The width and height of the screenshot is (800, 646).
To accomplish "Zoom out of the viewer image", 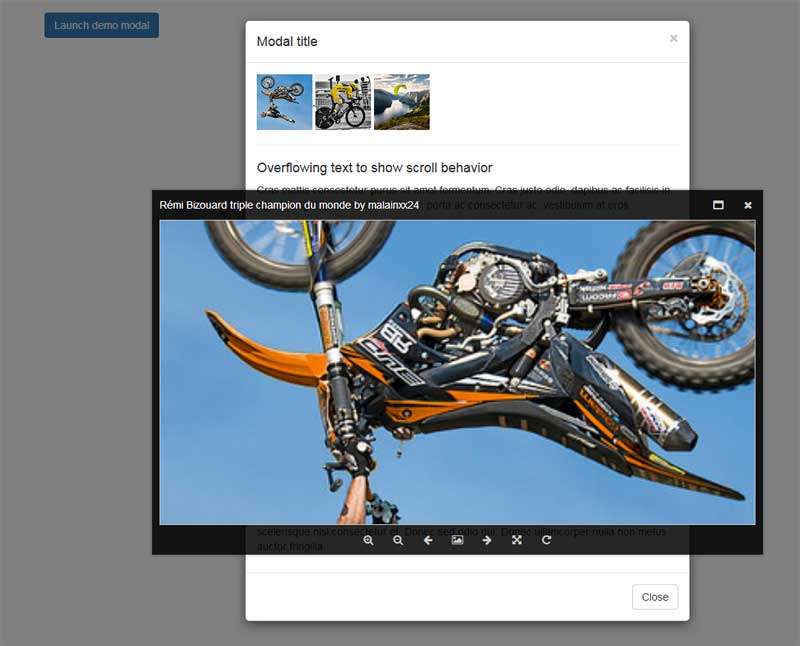I will (398, 540).
